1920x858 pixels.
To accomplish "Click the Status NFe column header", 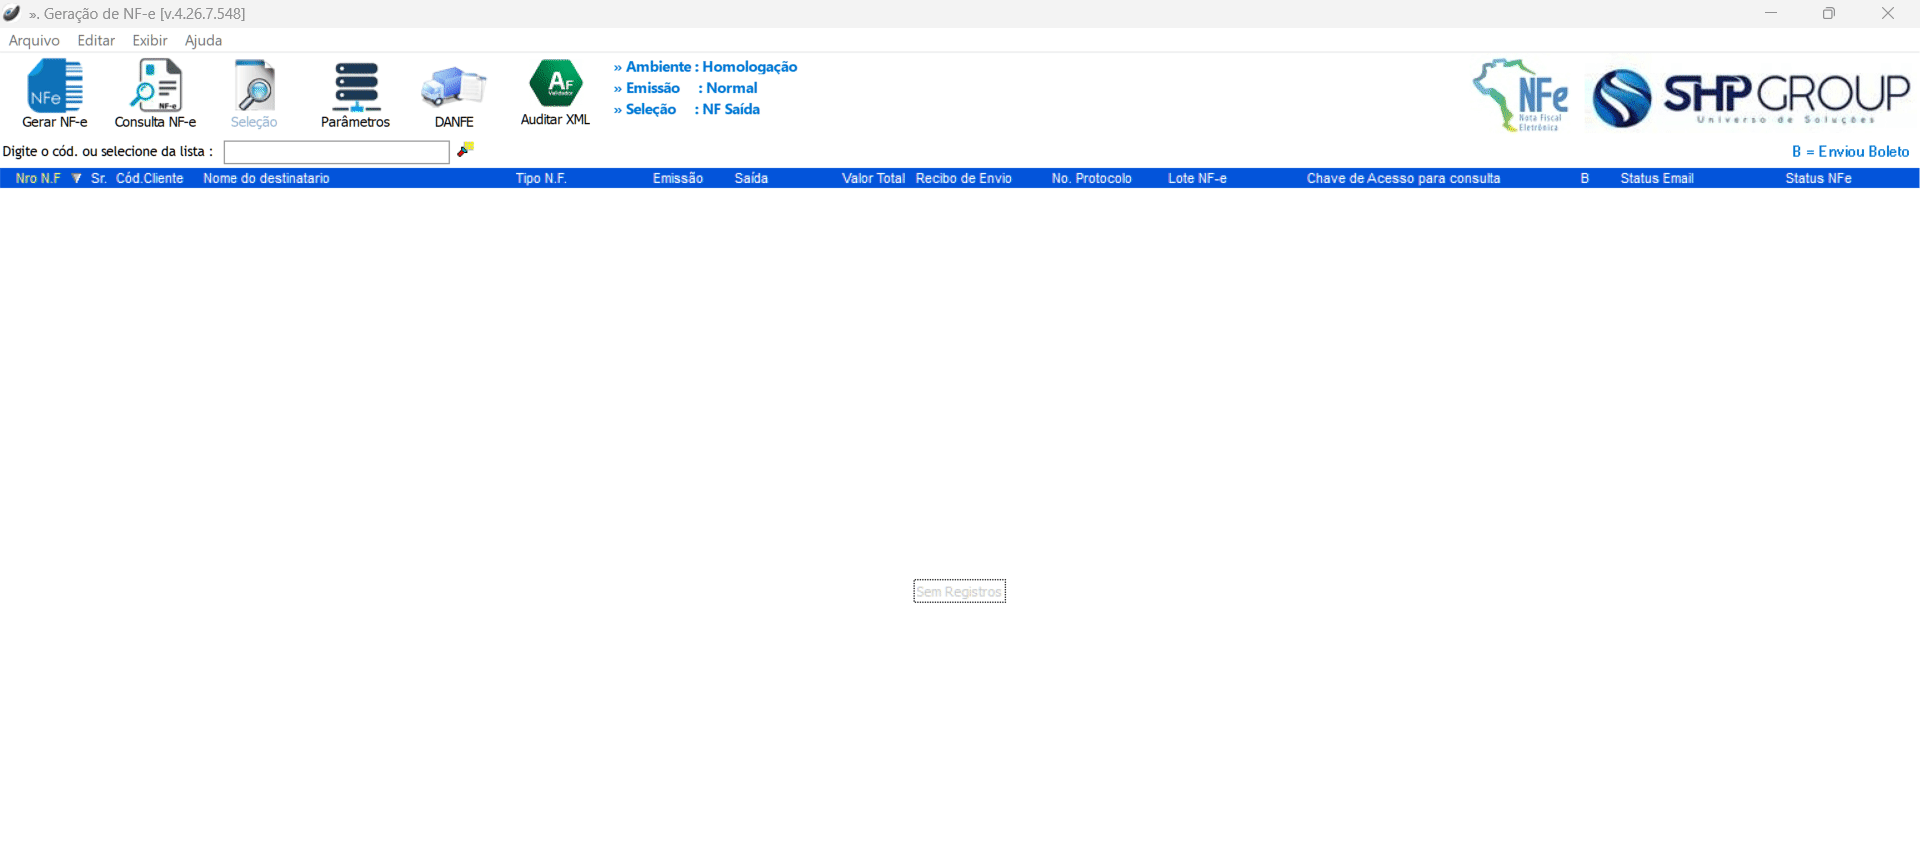I will pos(1818,179).
